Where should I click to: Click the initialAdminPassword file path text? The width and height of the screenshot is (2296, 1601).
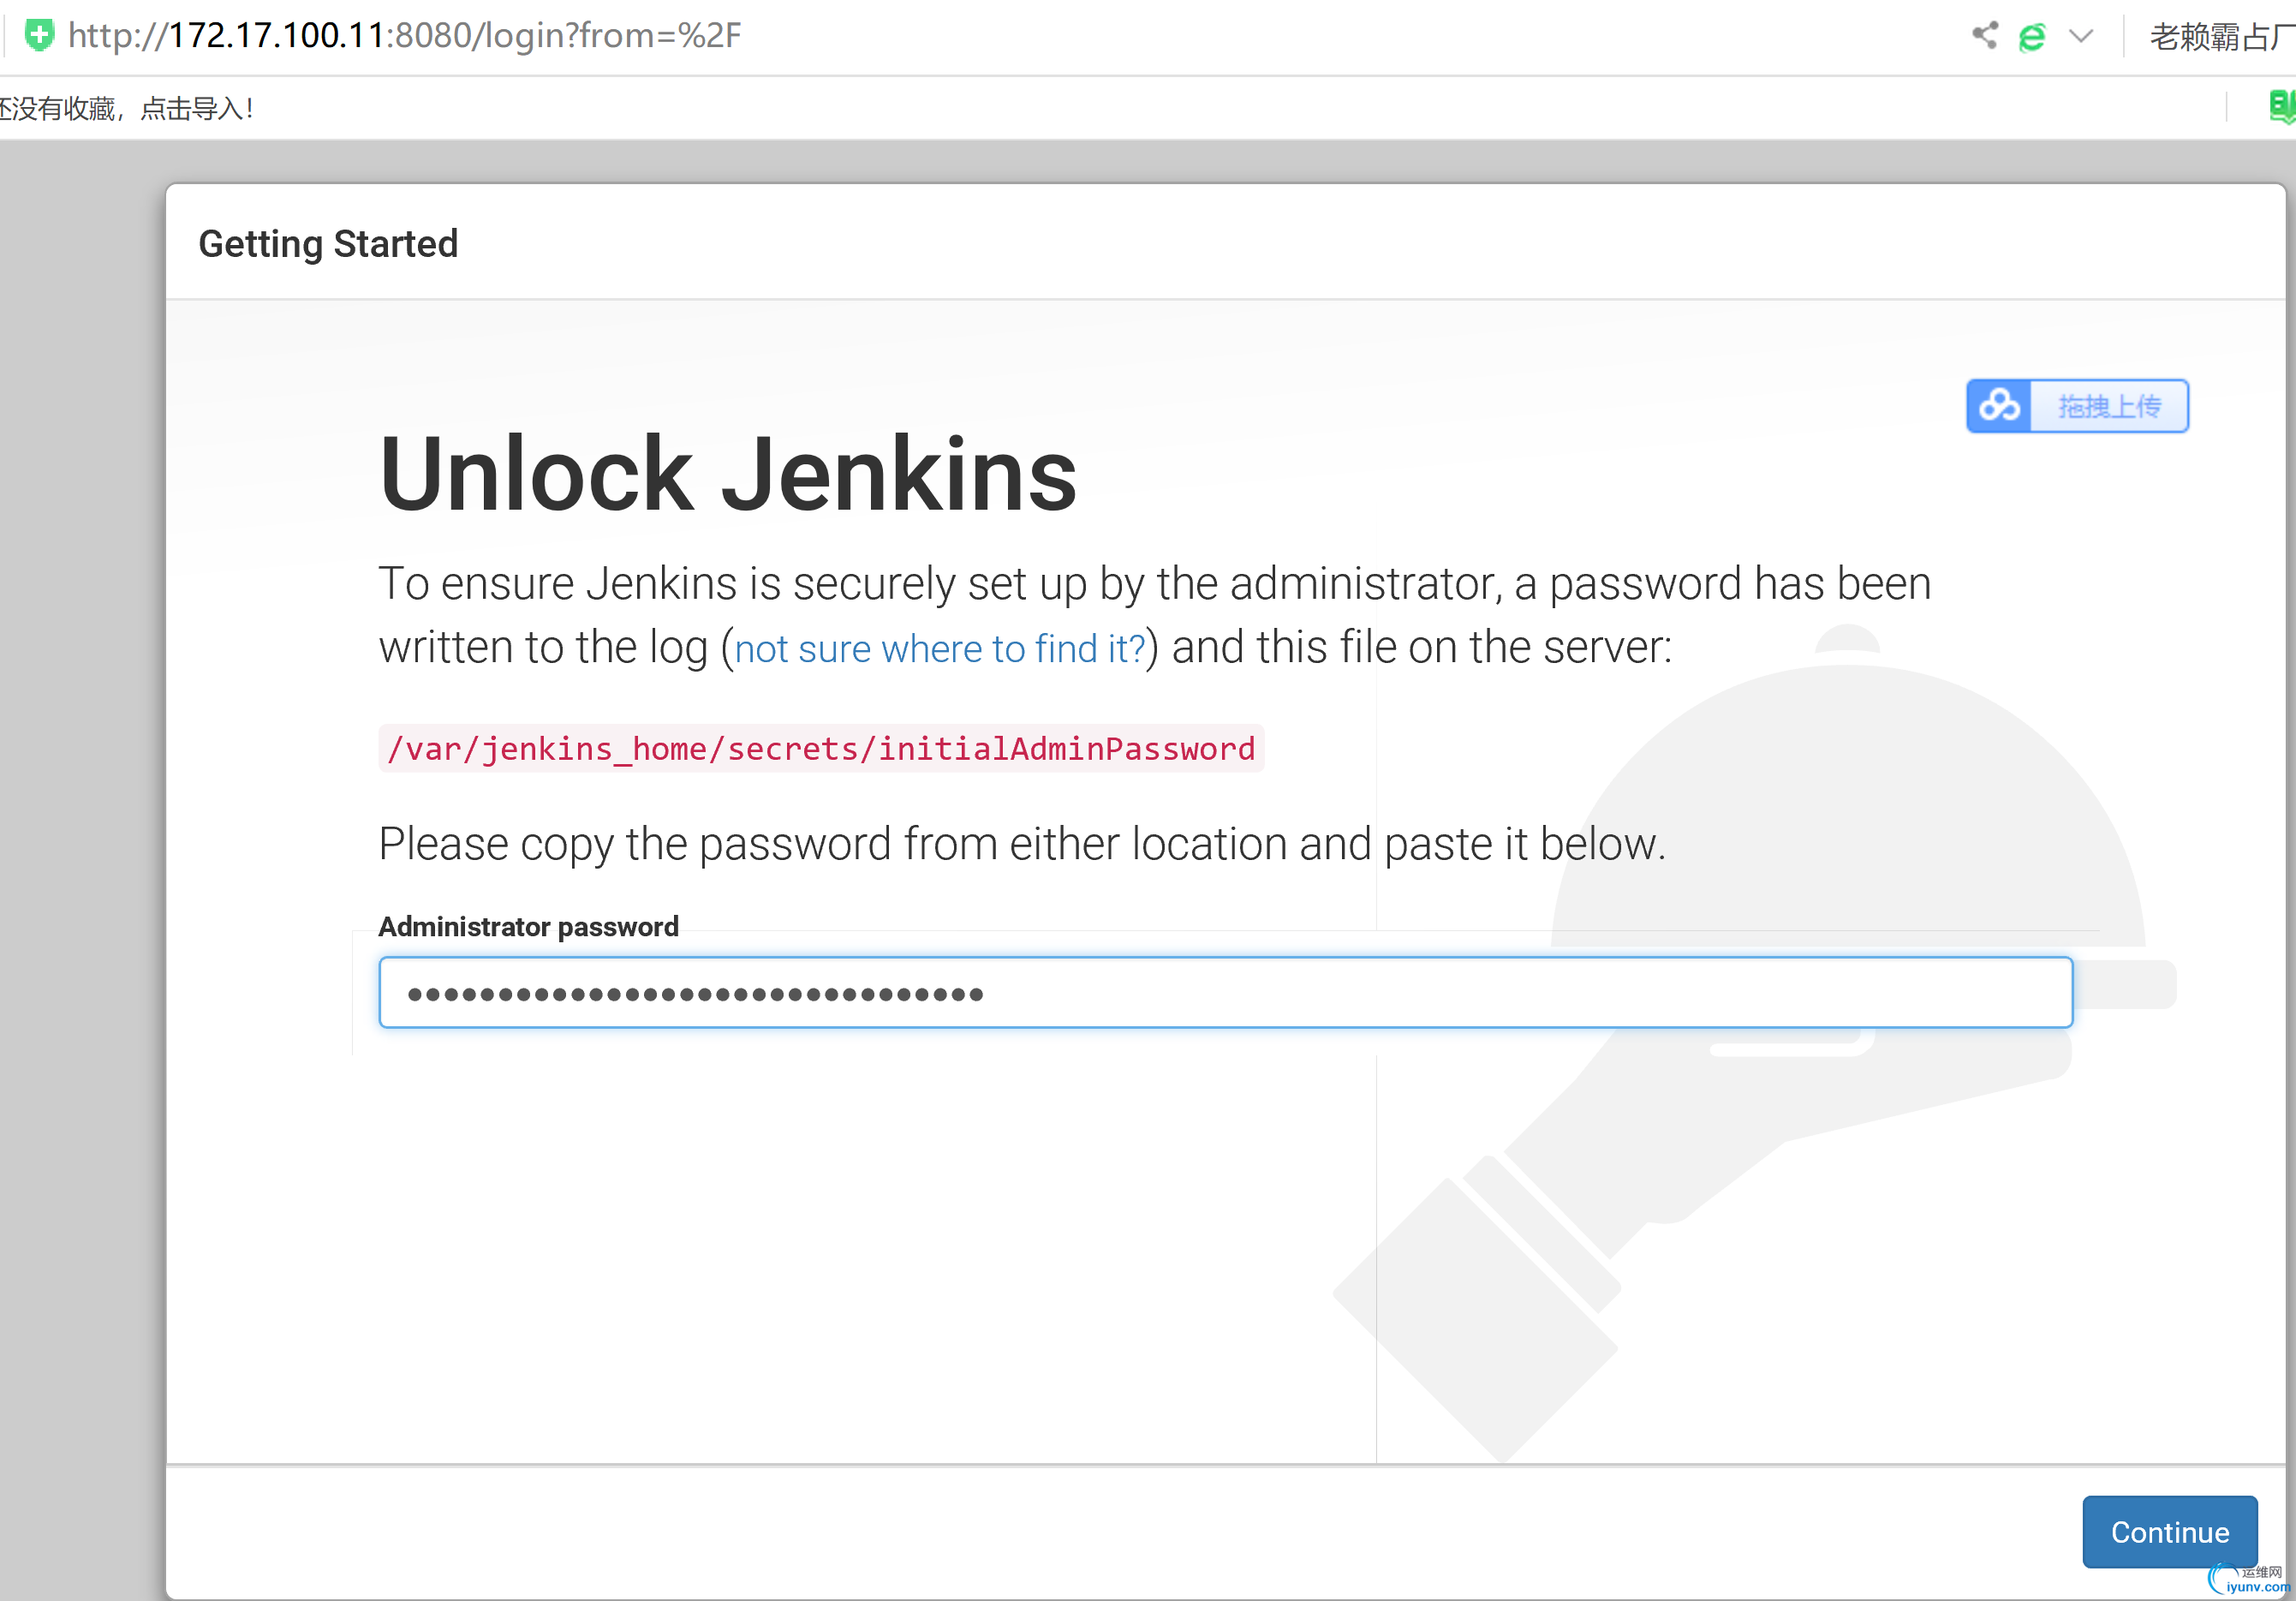pyautogui.click(x=821, y=748)
